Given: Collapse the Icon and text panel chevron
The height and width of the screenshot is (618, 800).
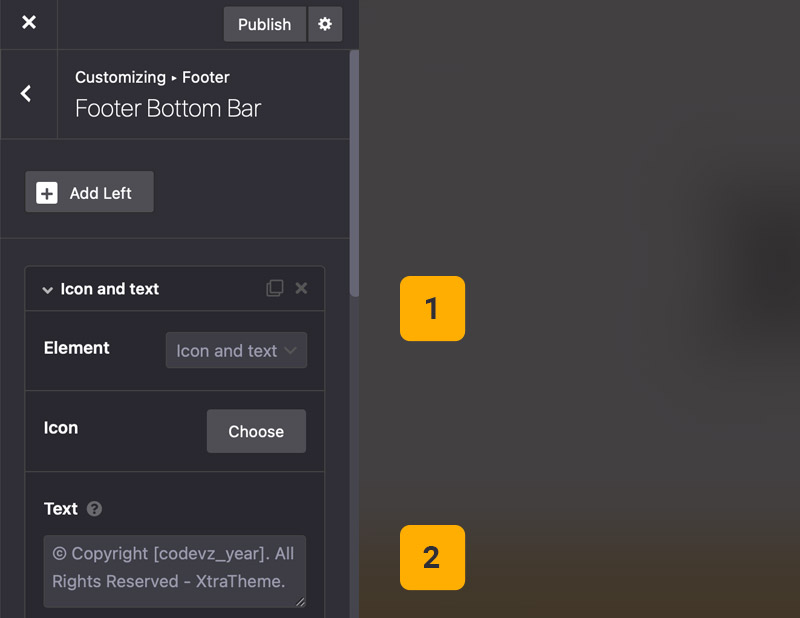Looking at the screenshot, I should pyautogui.click(x=47, y=290).
